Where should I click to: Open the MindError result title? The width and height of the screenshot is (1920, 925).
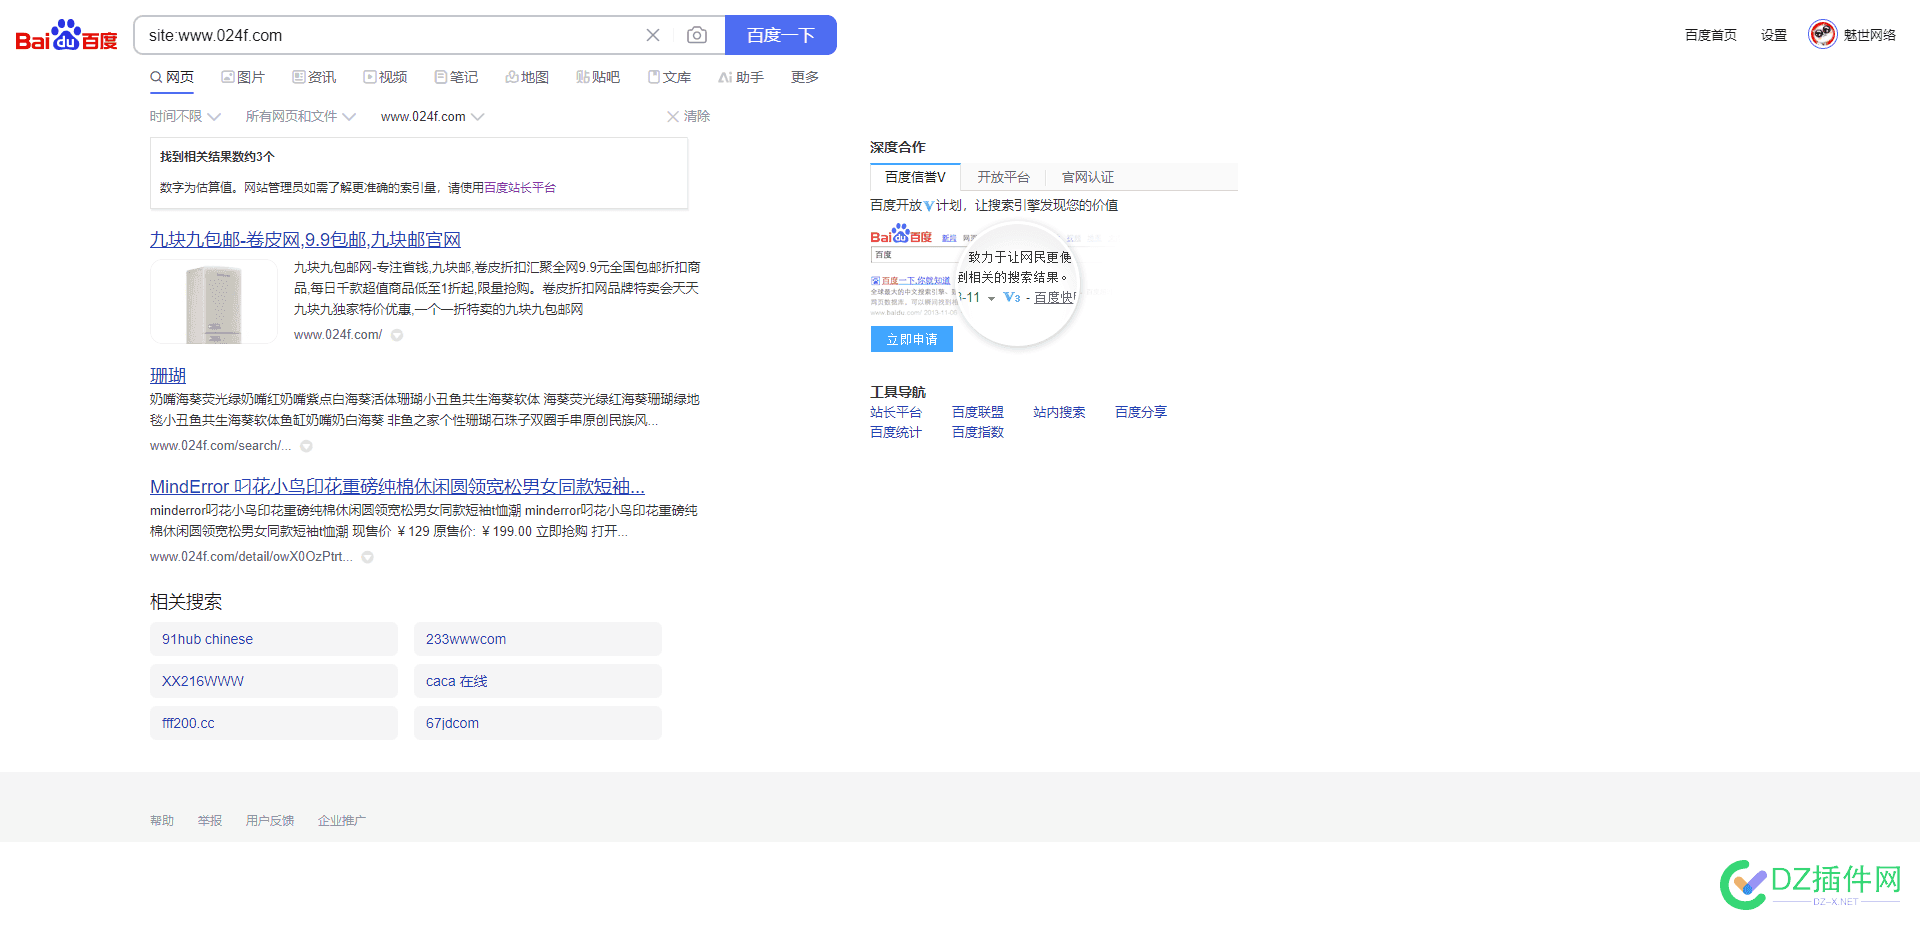[x=397, y=487]
